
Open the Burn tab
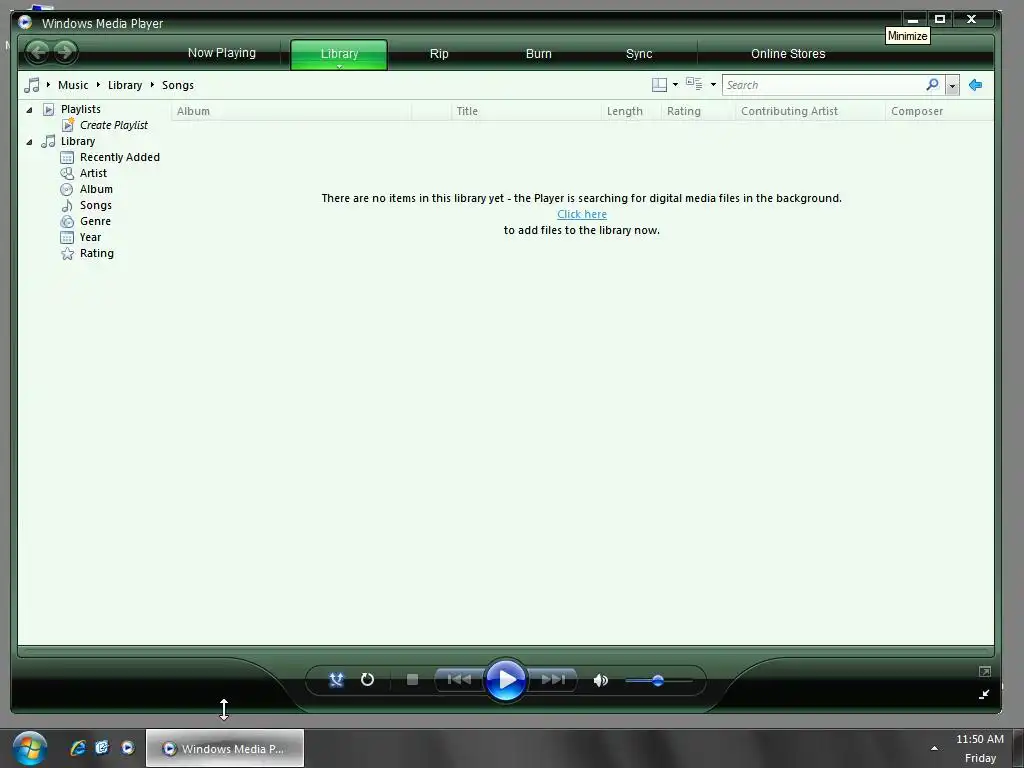539,54
